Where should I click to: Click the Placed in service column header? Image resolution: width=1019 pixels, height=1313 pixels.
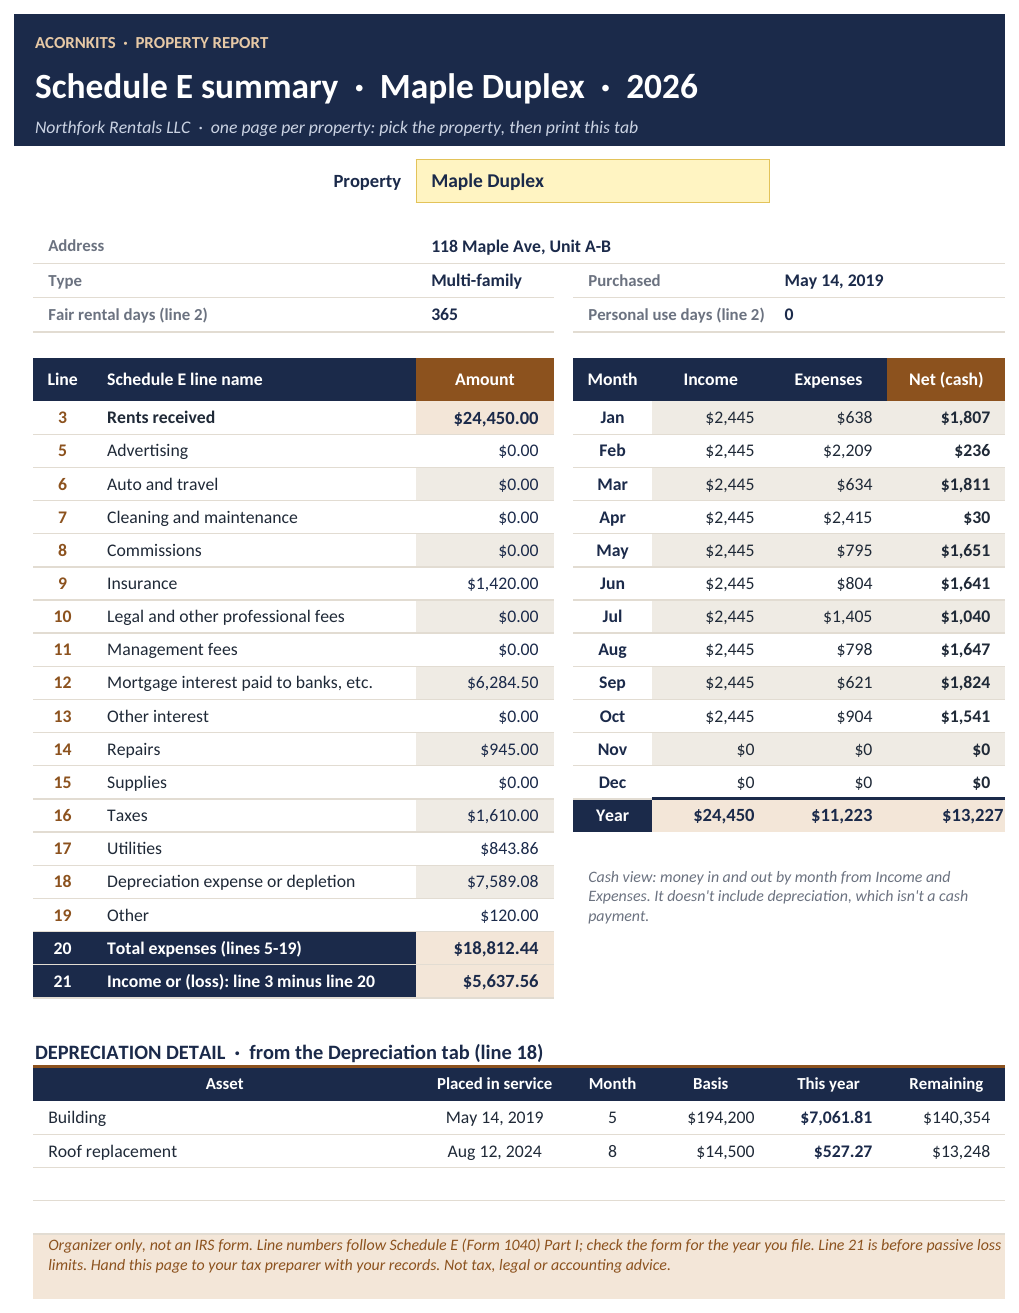click(494, 1083)
